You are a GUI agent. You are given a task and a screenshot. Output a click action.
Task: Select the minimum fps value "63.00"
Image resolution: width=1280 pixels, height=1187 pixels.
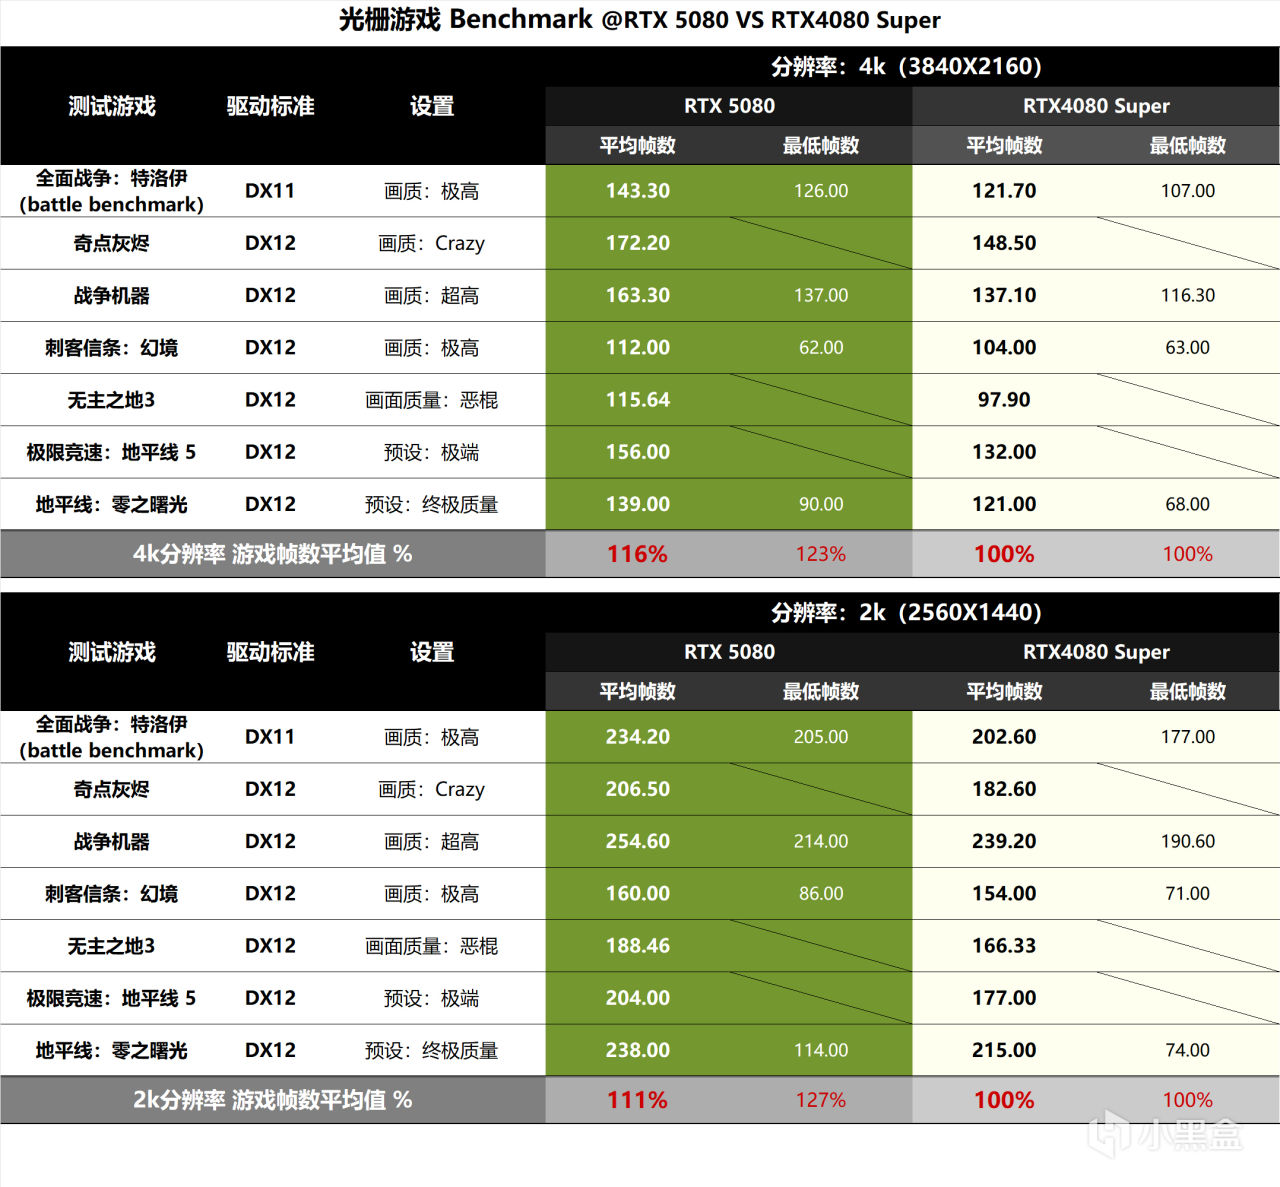1188,348
